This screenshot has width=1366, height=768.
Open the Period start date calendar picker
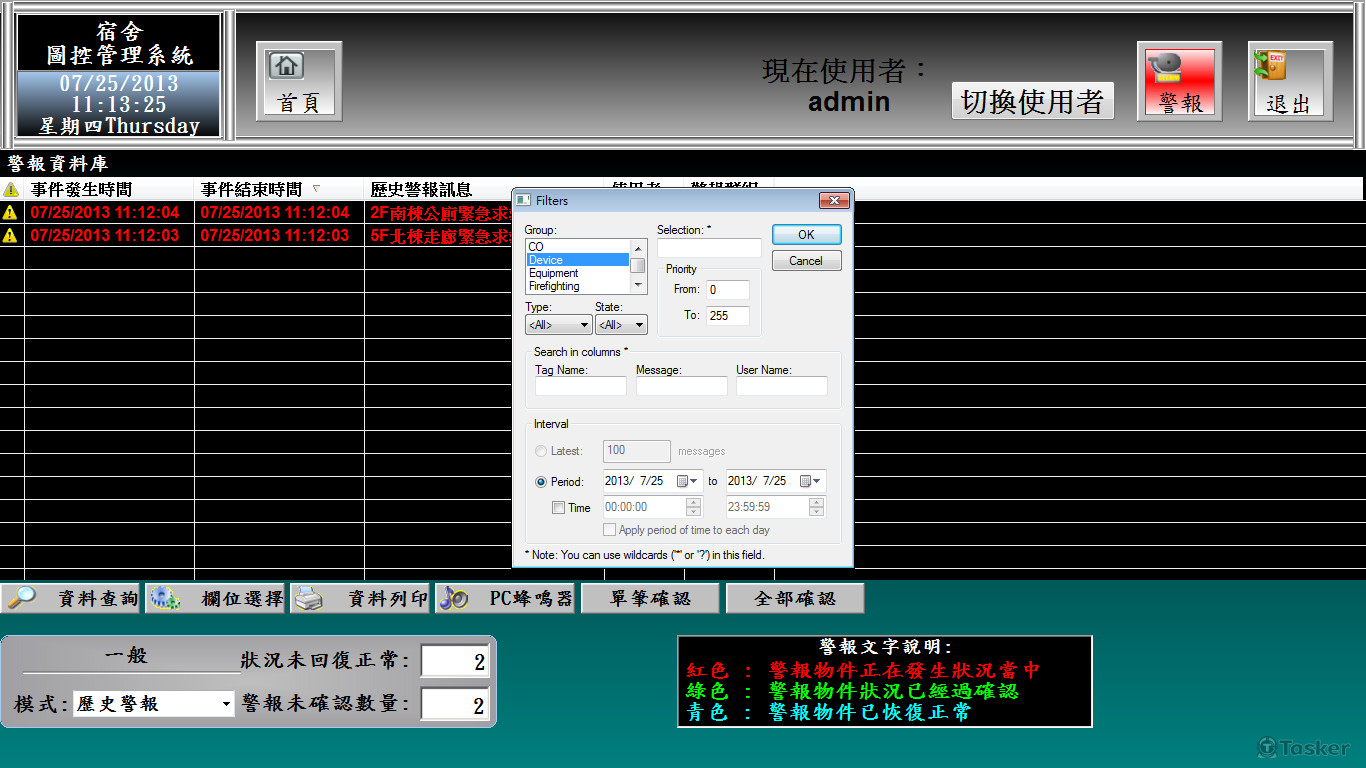tap(686, 481)
